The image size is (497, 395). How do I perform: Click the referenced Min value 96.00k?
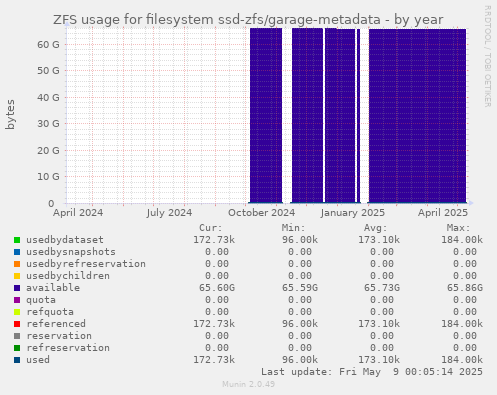[300, 324]
